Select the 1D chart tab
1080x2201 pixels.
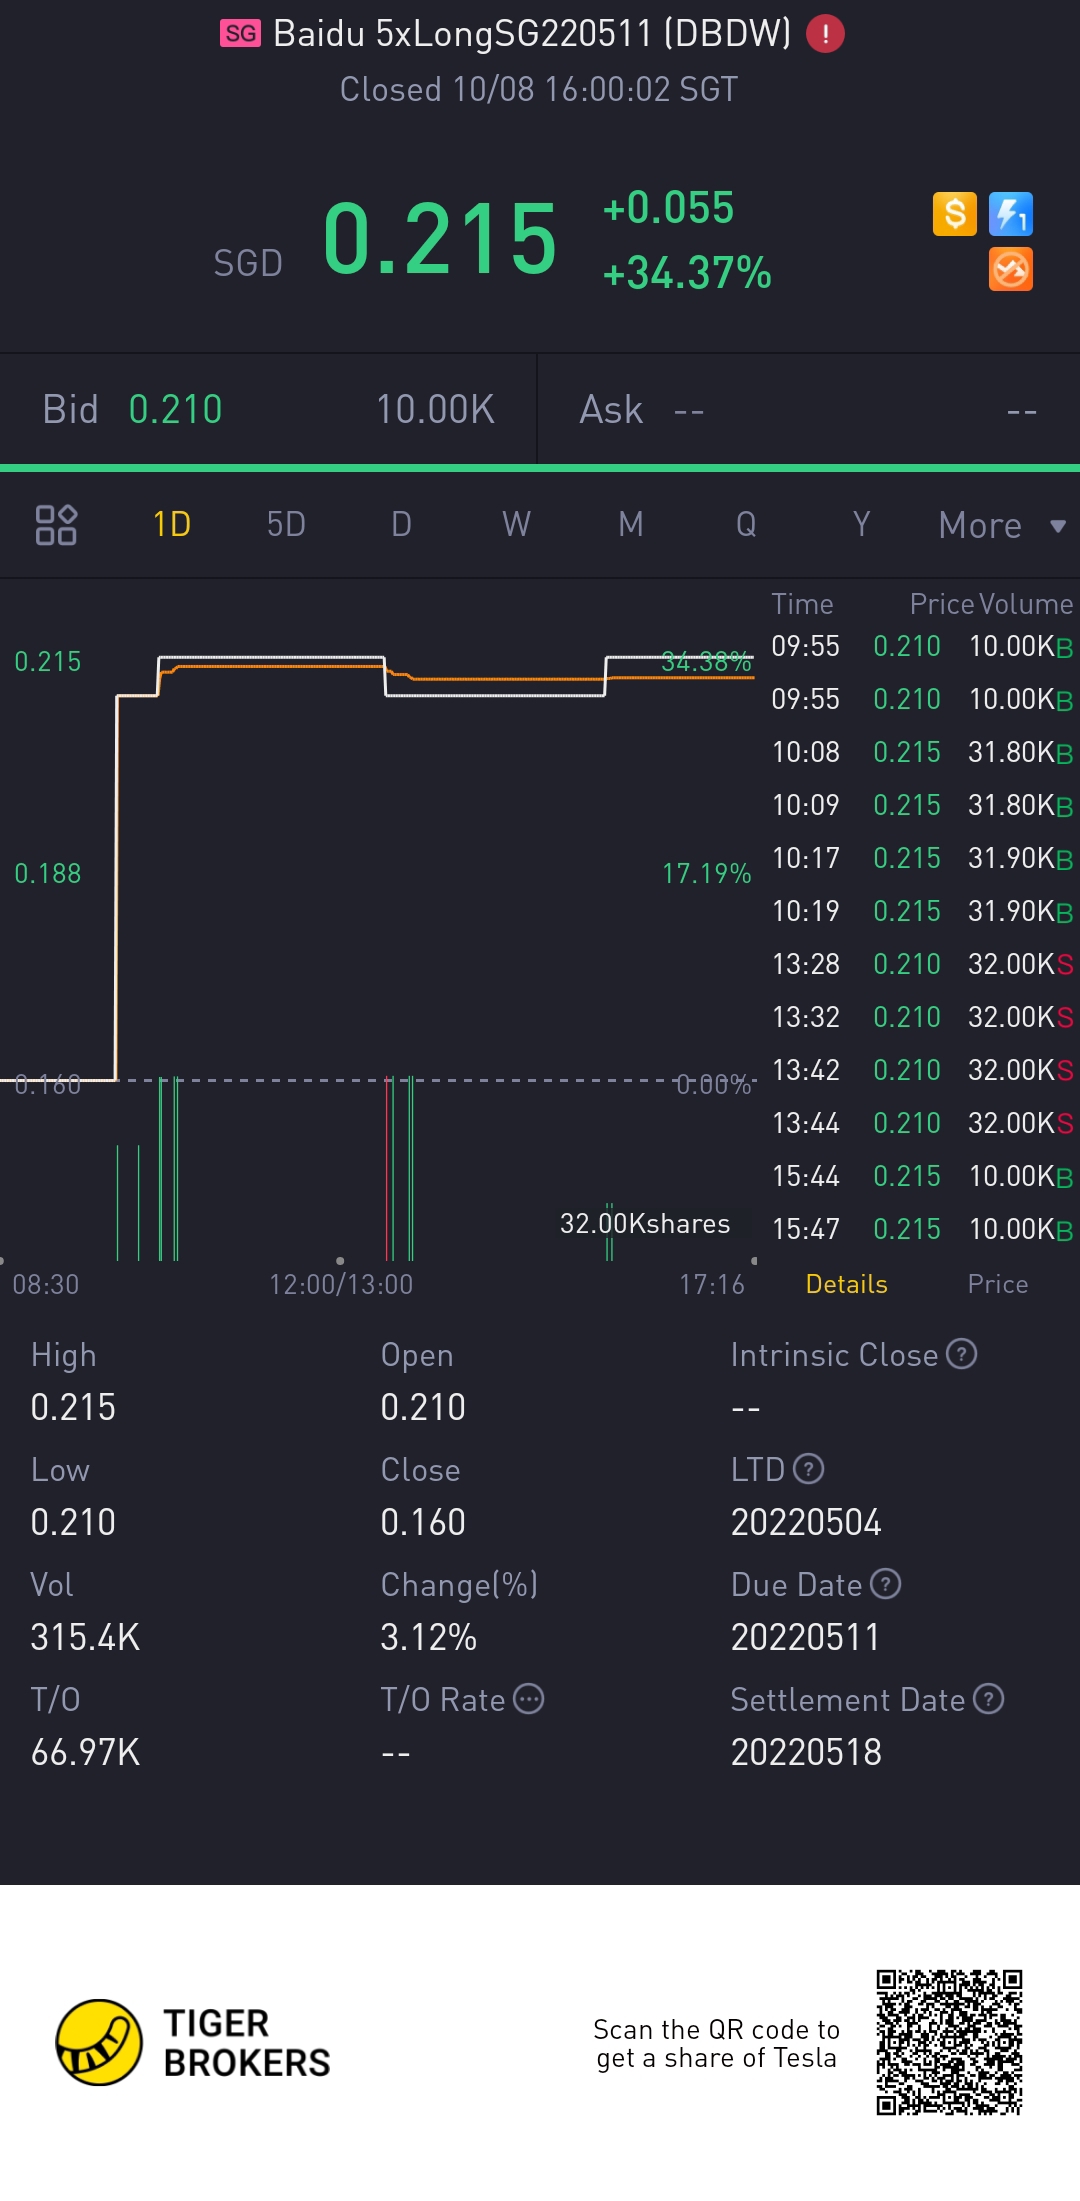coord(172,525)
